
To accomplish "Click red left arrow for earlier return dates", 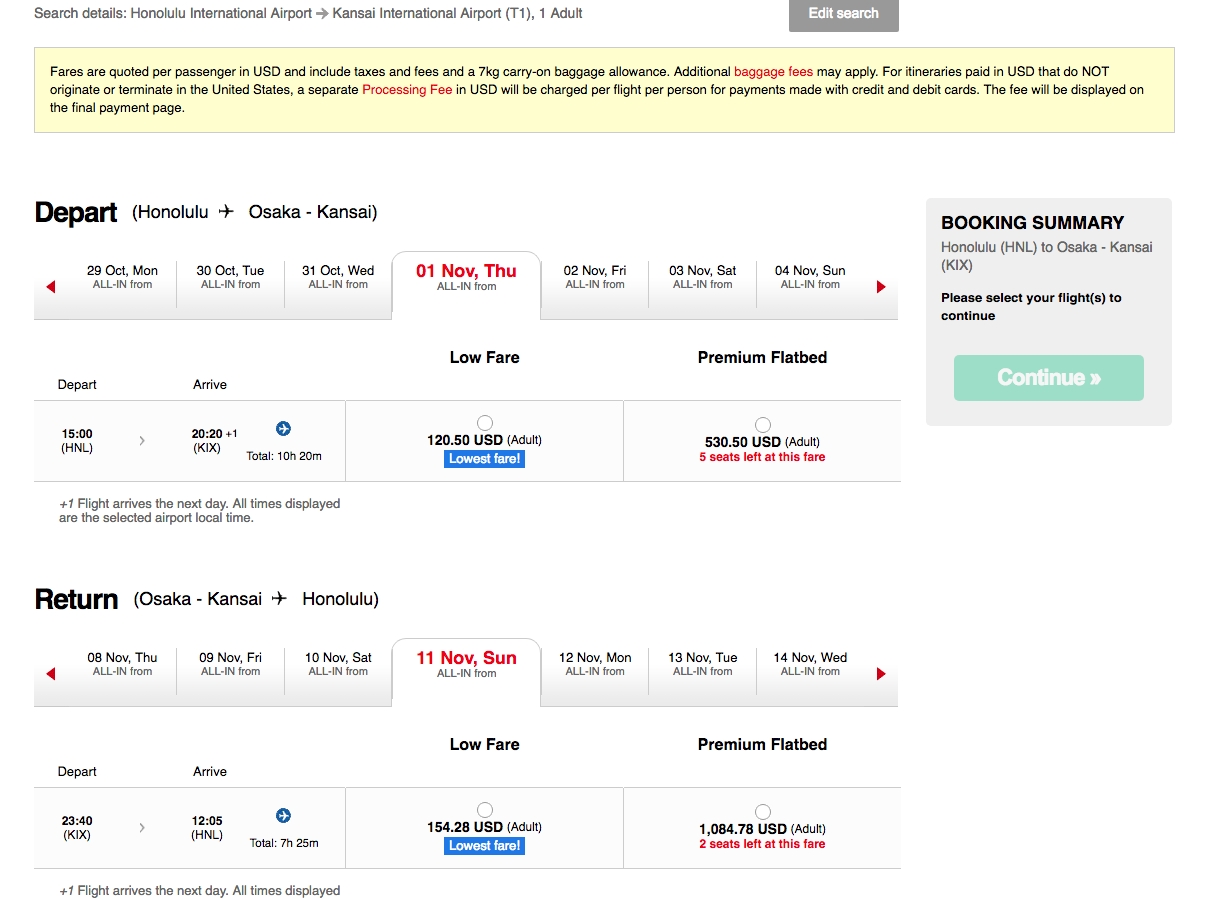I will tap(50, 673).
